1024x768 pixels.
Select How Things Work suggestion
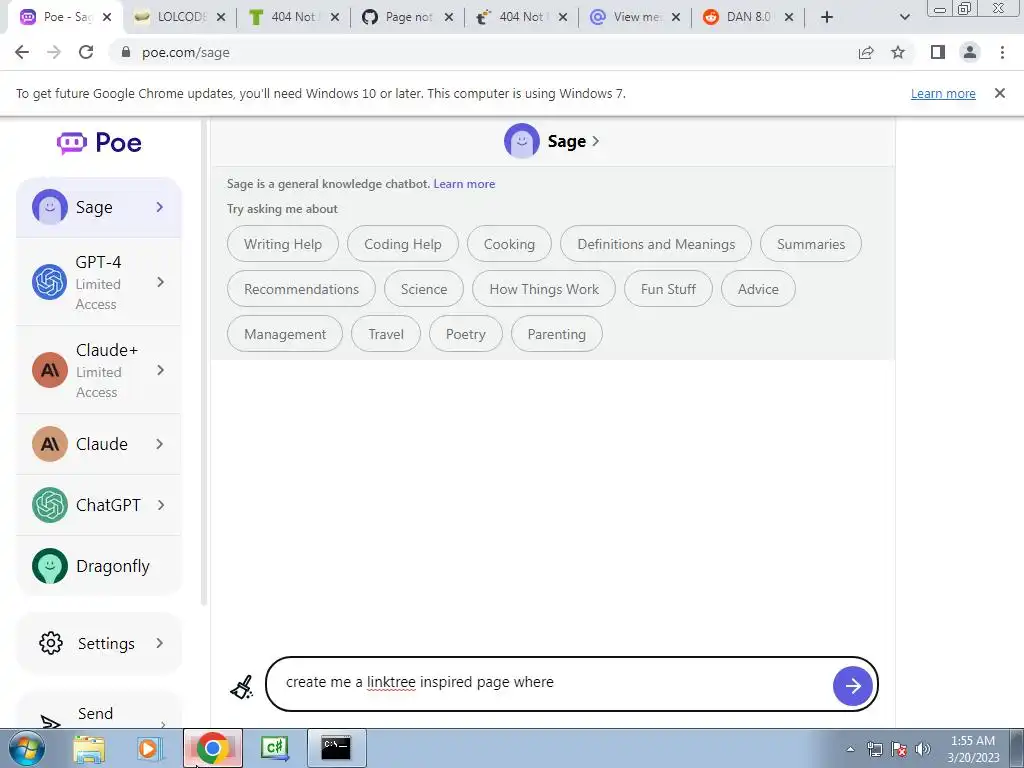[544, 289]
